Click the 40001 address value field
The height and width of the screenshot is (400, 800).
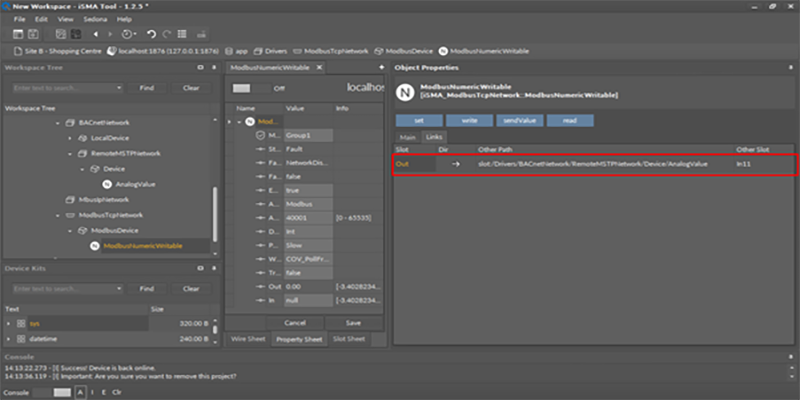click(308, 218)
